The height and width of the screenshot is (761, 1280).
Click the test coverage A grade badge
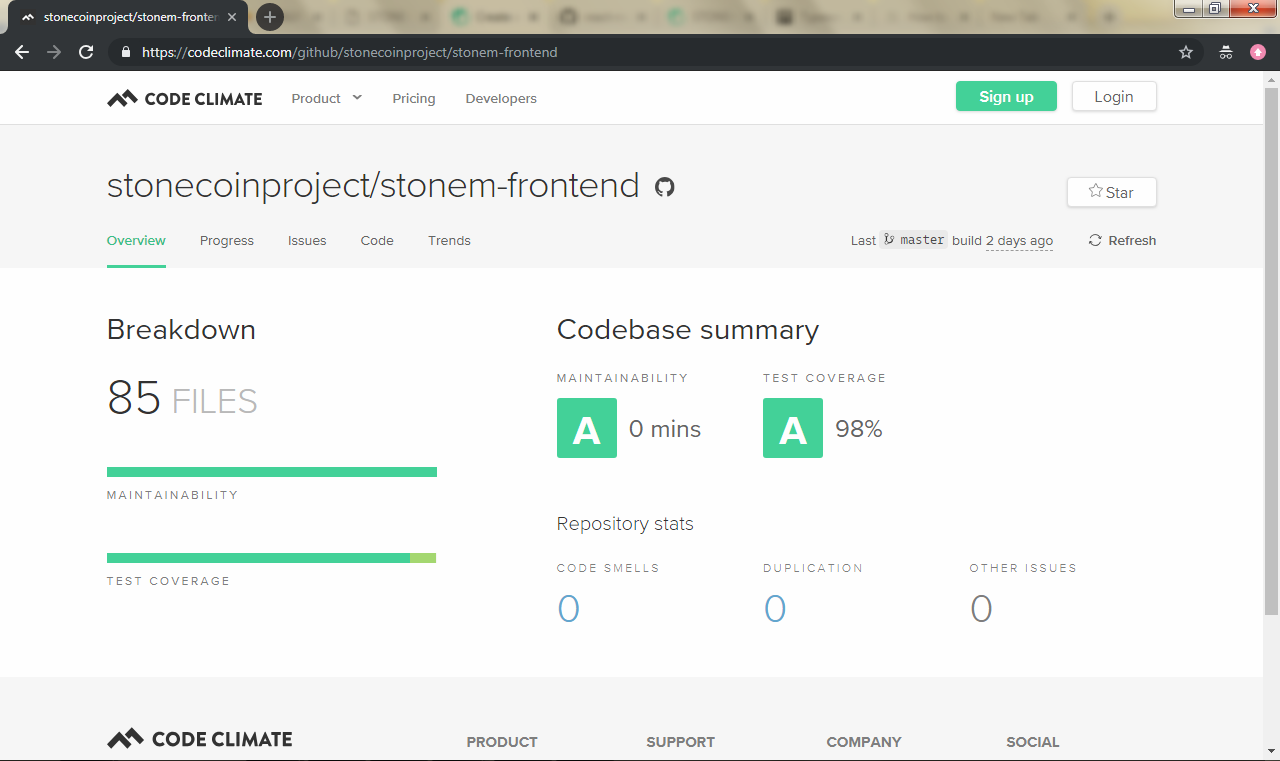point(793,428)
